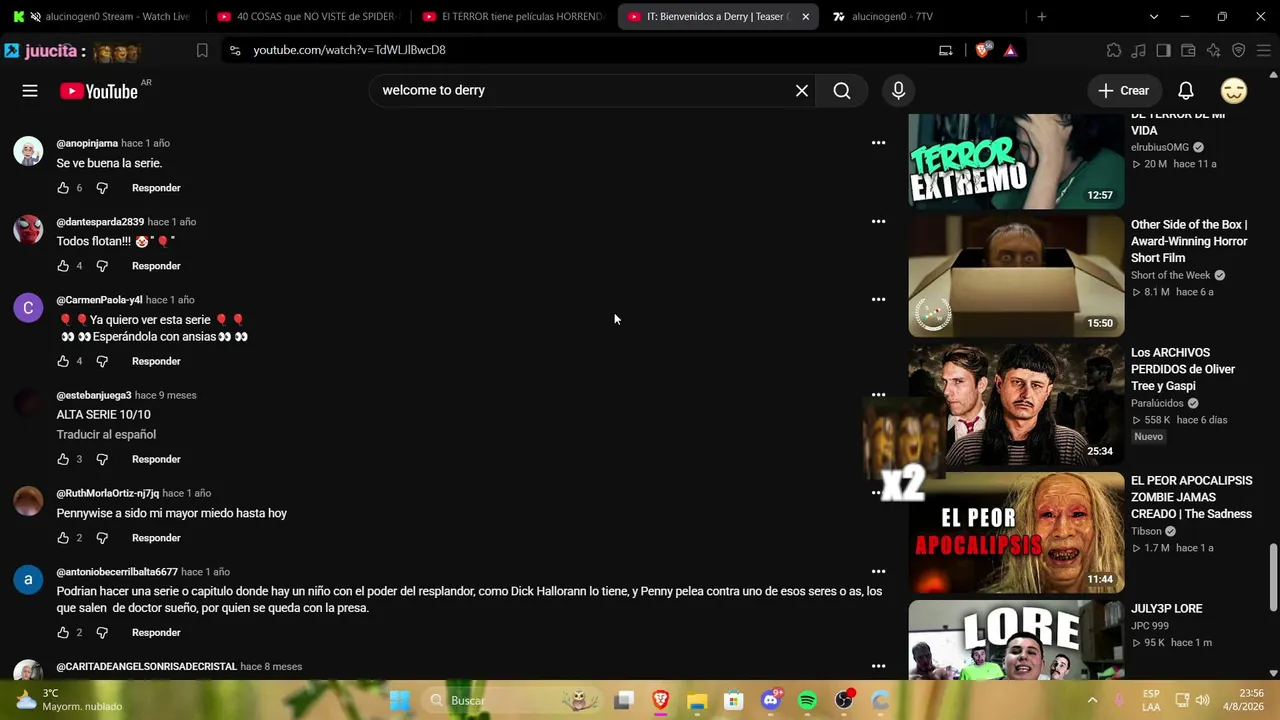Open Brave Shields lion icon
Viewport: 1280px width, 720px height.
[983, 50]
